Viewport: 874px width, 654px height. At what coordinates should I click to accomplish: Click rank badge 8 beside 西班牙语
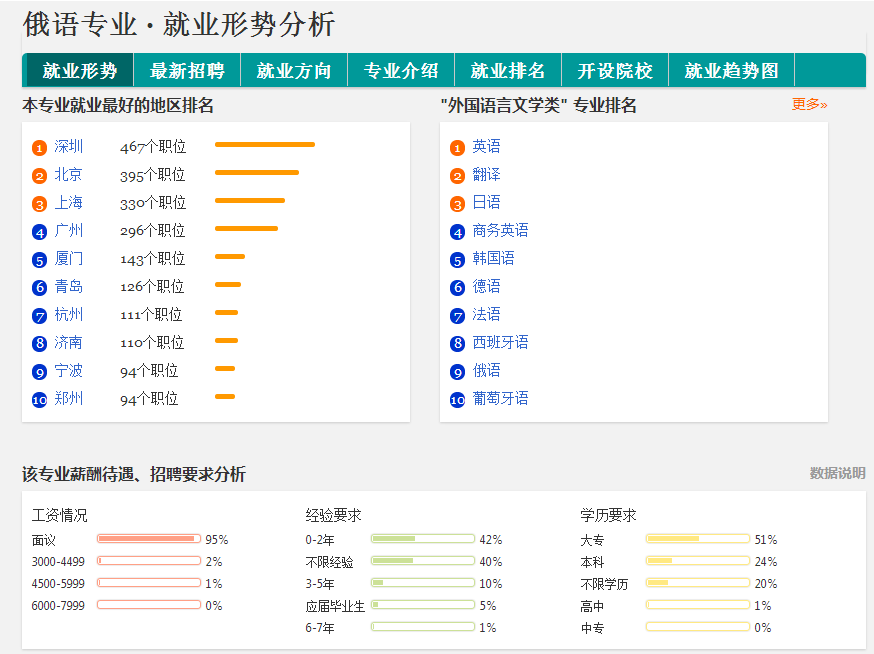(x=457, y=344)
